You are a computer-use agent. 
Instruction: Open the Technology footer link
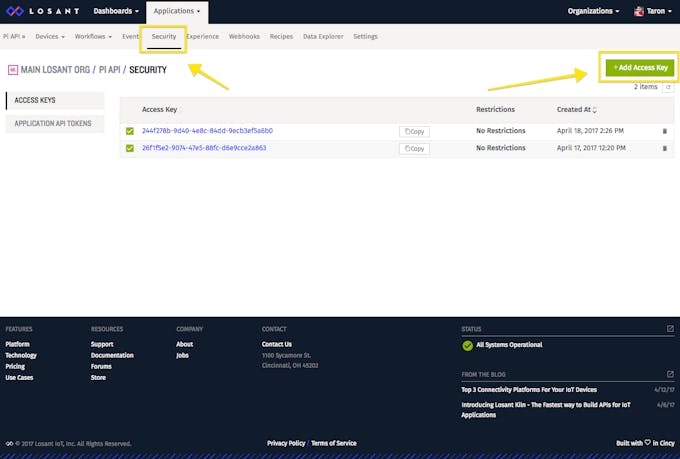pos(21,355)
